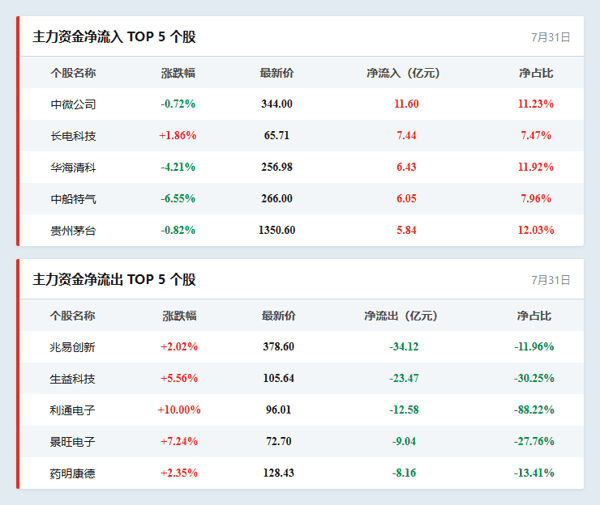Click the 个股名称 header in the inflow table

click(73, 73)
